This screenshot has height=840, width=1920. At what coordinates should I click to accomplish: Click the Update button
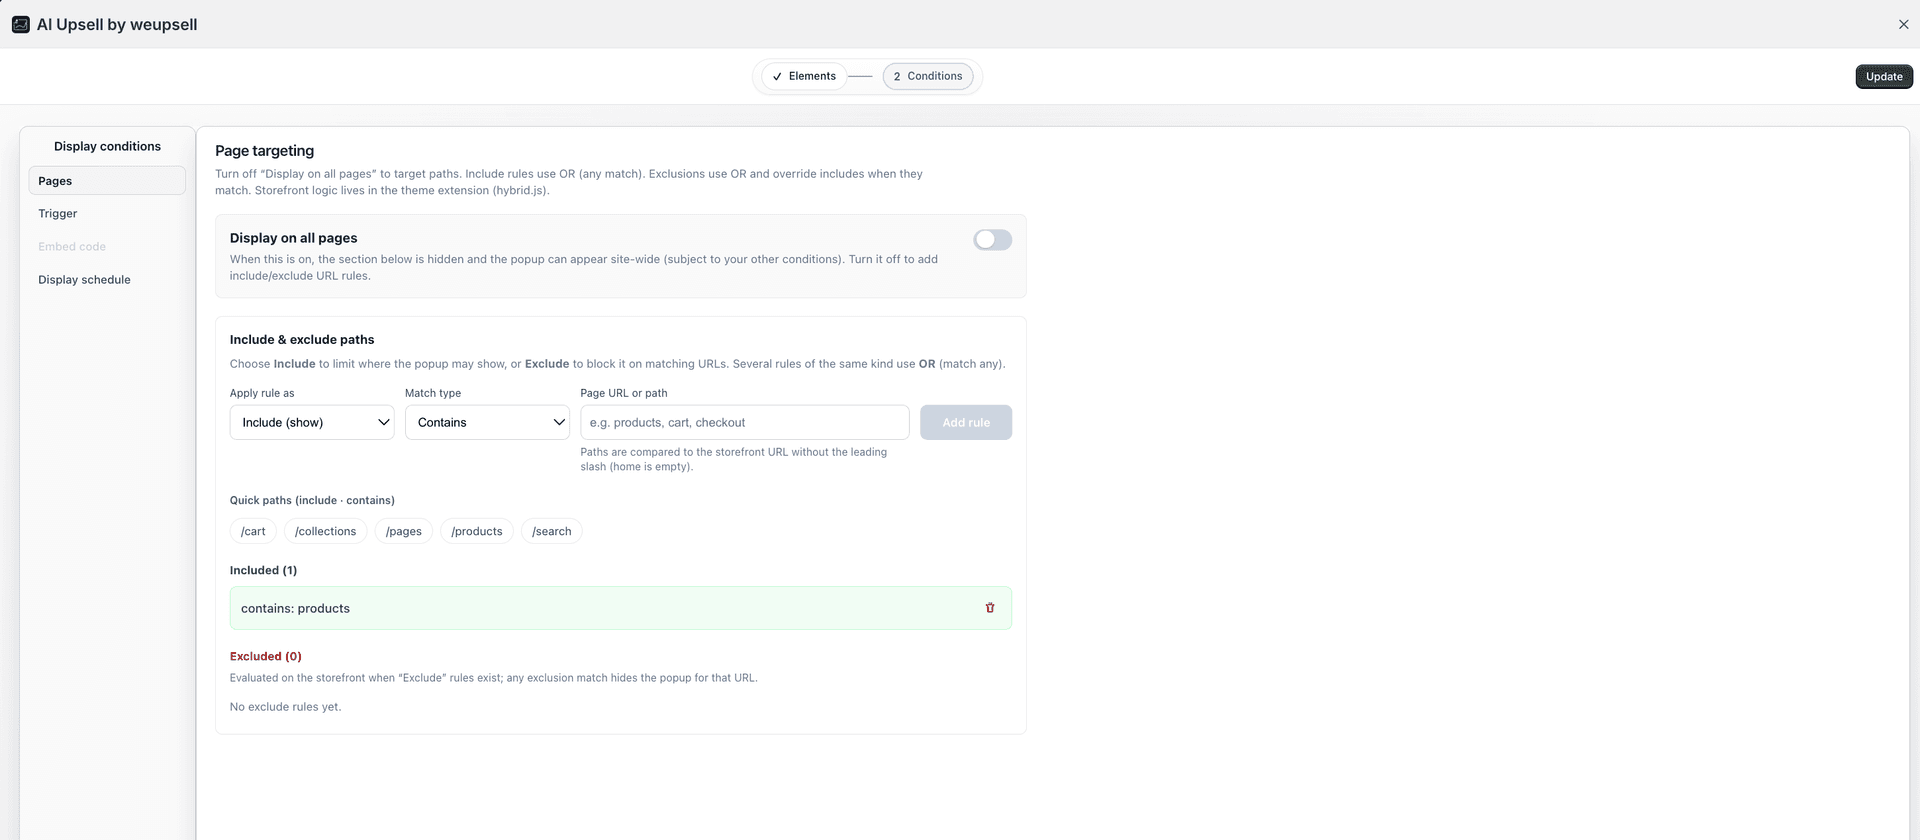click(x=1884, y=77)
